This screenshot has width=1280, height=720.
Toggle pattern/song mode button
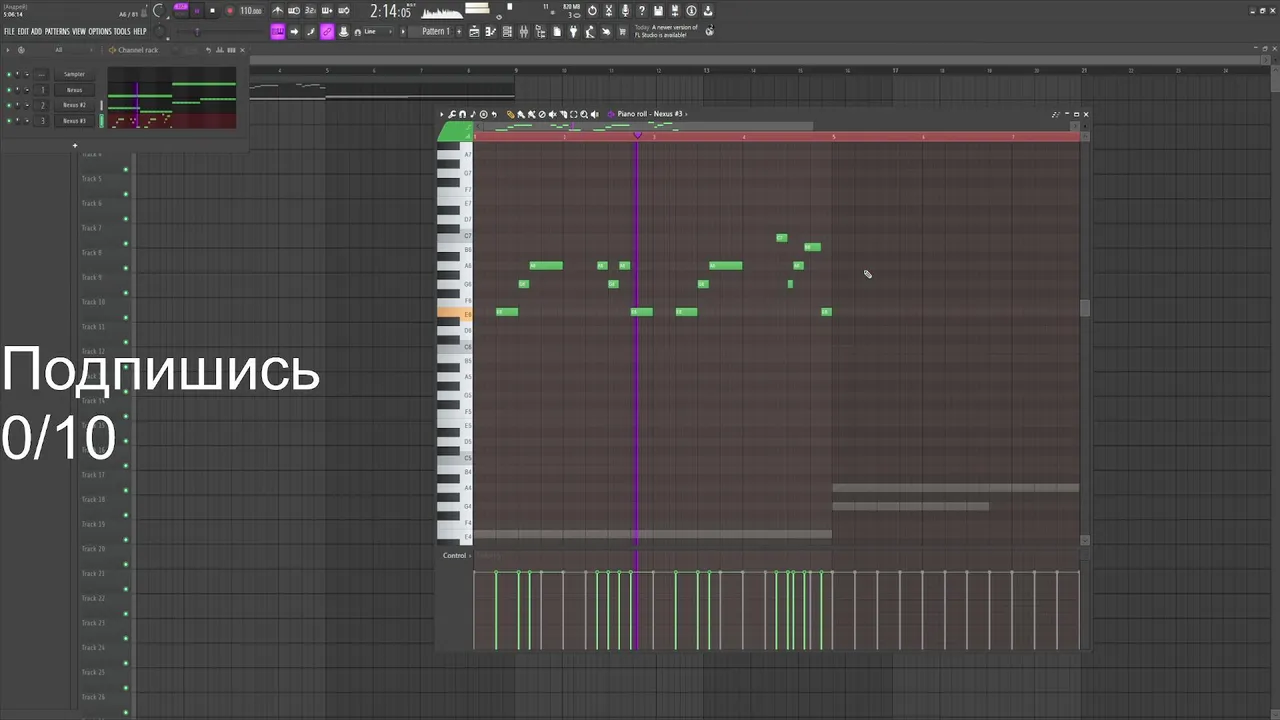pos(181,11)
